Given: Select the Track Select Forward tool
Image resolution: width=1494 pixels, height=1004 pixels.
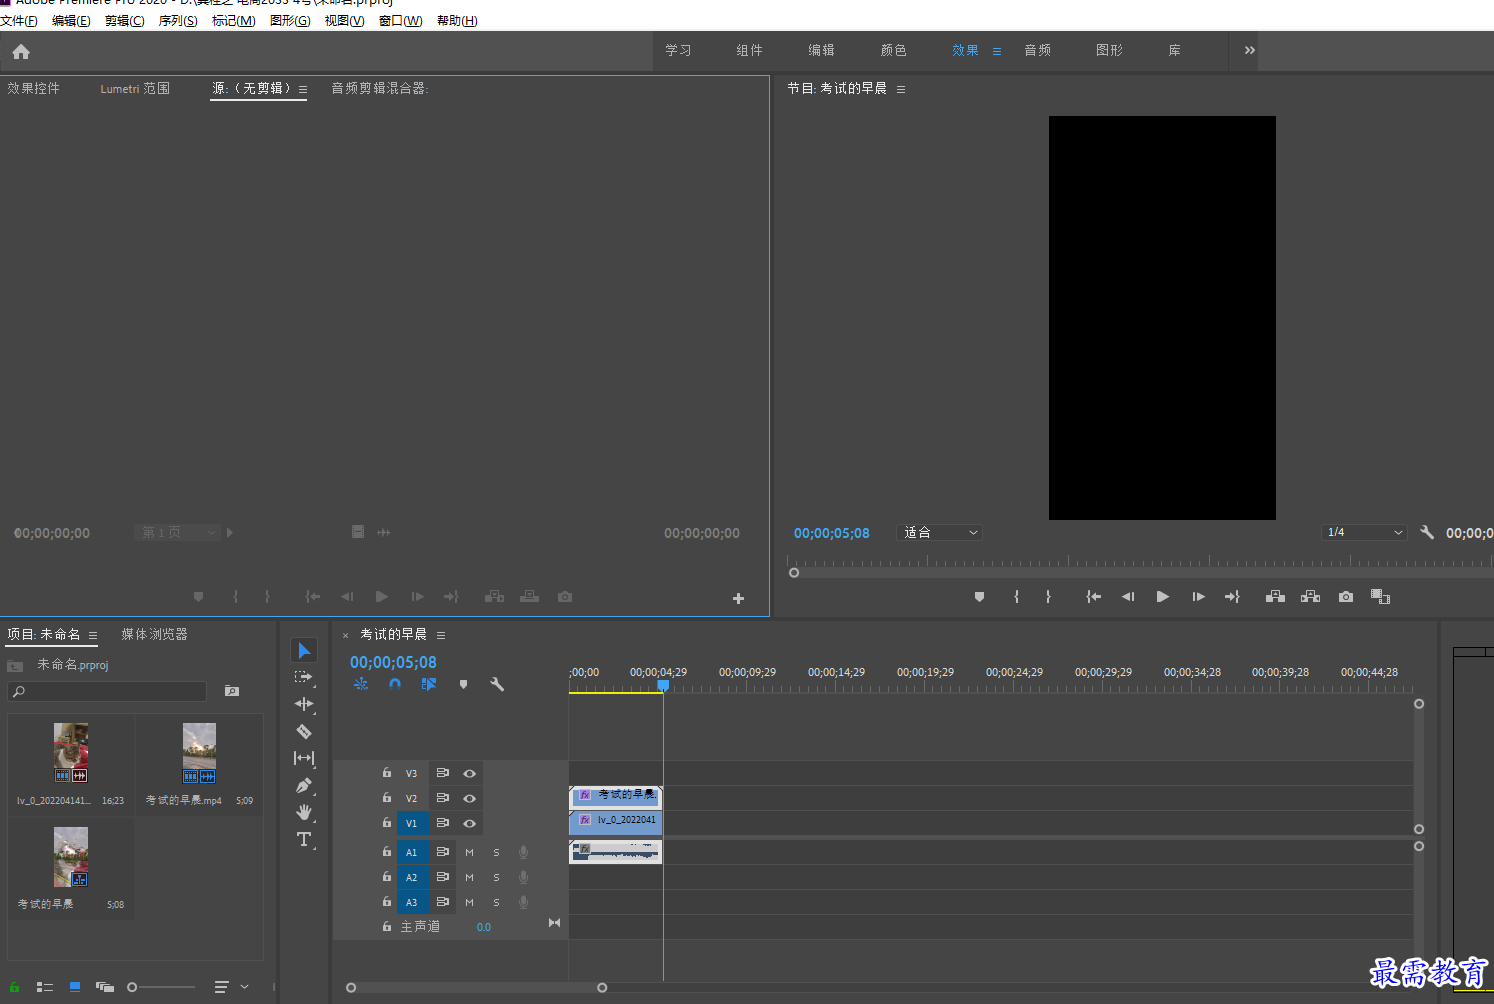Looking at the screenshot, I should pyautogui.click(x=304, y=677).
